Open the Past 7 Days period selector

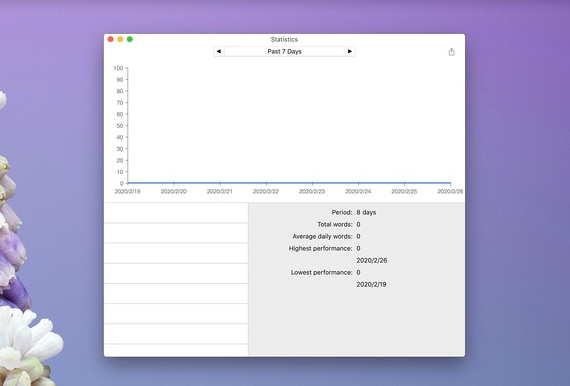coord(284,51)
